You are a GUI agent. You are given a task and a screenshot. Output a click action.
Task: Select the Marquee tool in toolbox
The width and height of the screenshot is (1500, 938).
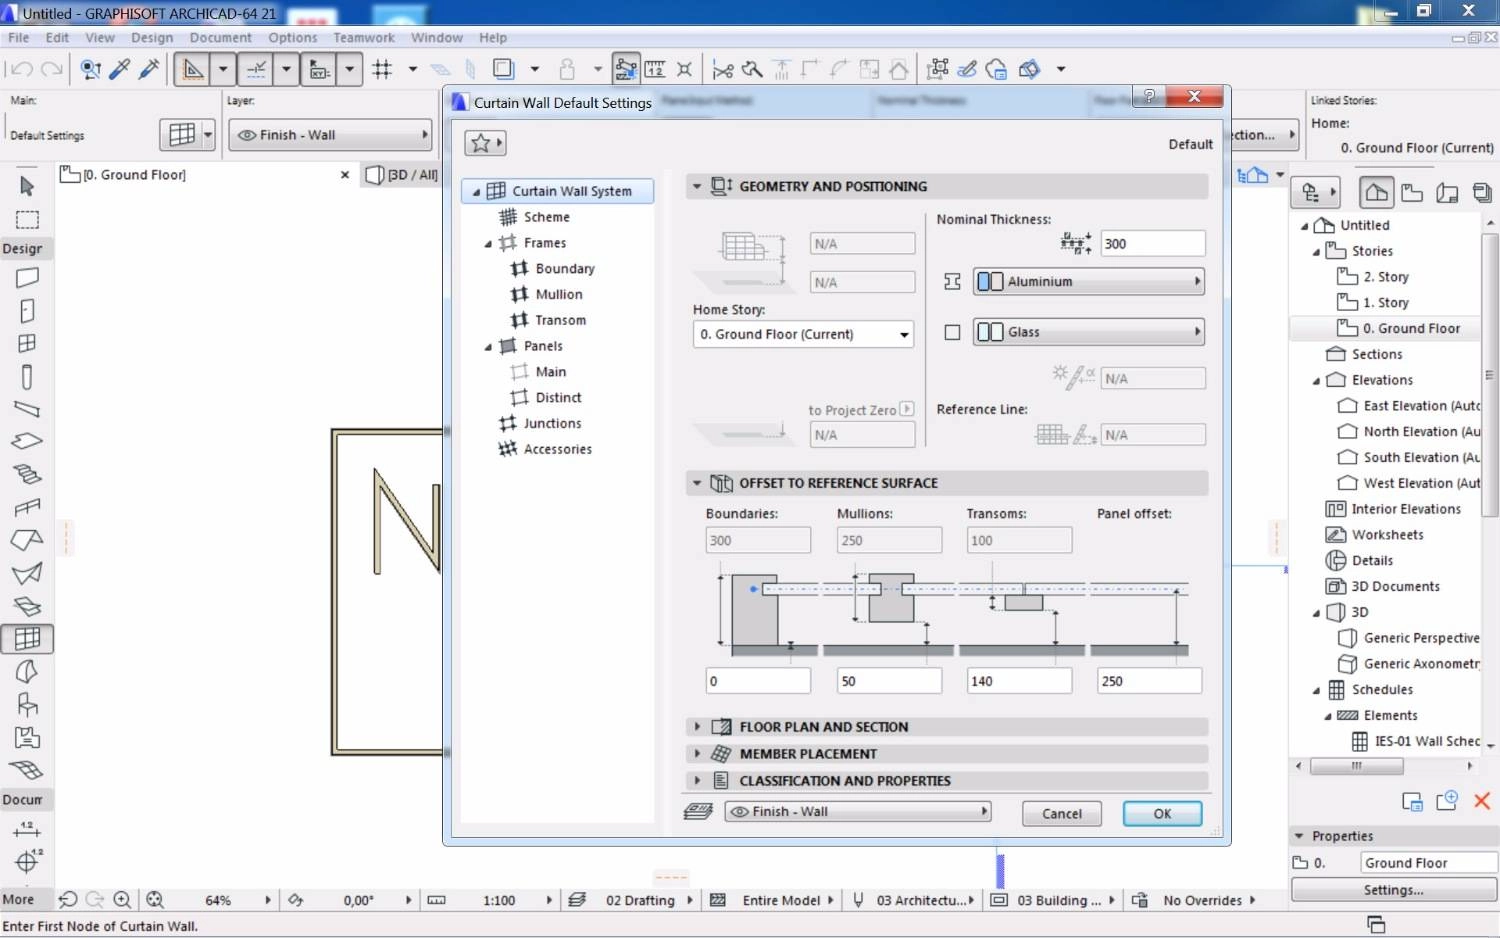(27, 220)
